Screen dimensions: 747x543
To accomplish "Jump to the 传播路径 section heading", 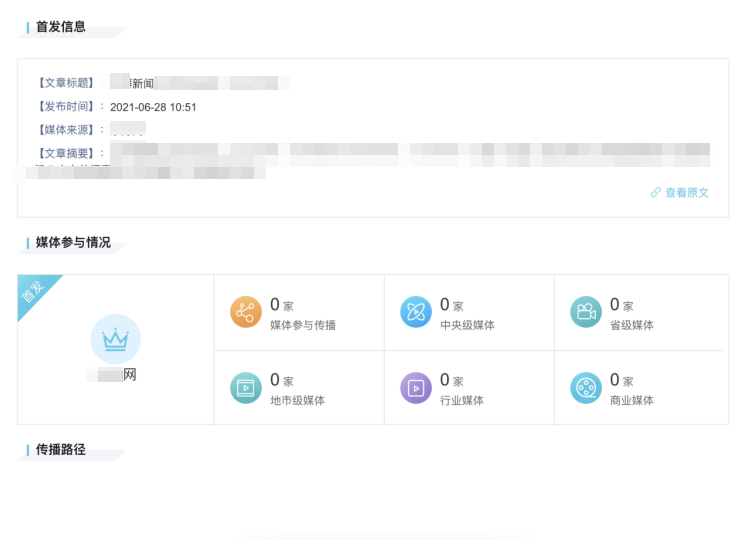I will tap(61, 450).
